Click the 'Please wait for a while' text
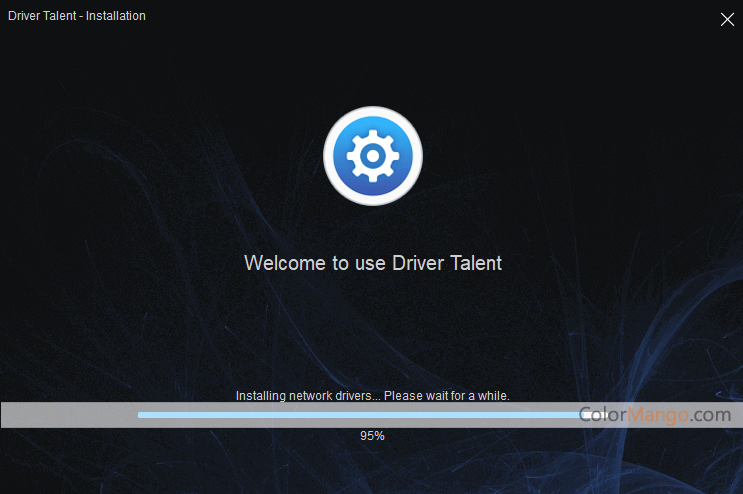 click(x=447, y=396)
